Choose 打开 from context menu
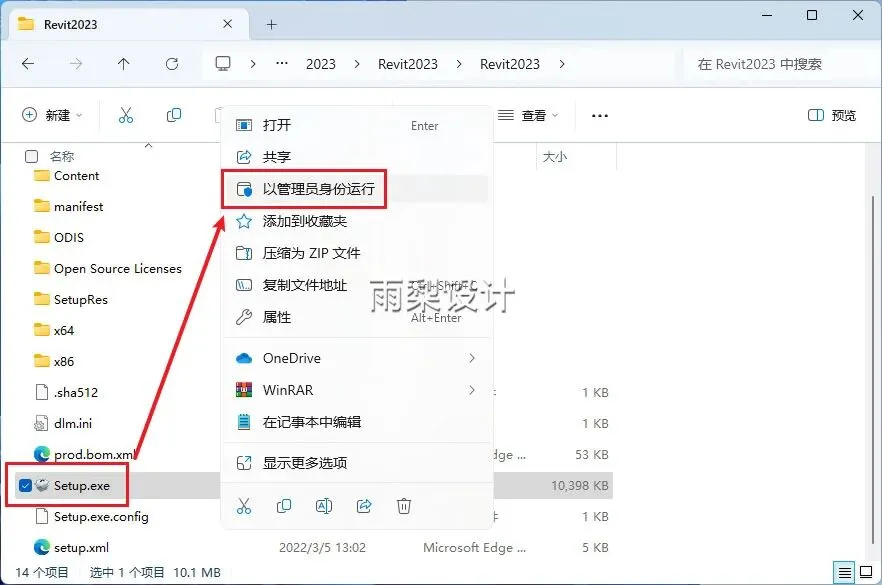Image resolution: width=882 pixels, height=585 pixels. (x=356, y=125)
